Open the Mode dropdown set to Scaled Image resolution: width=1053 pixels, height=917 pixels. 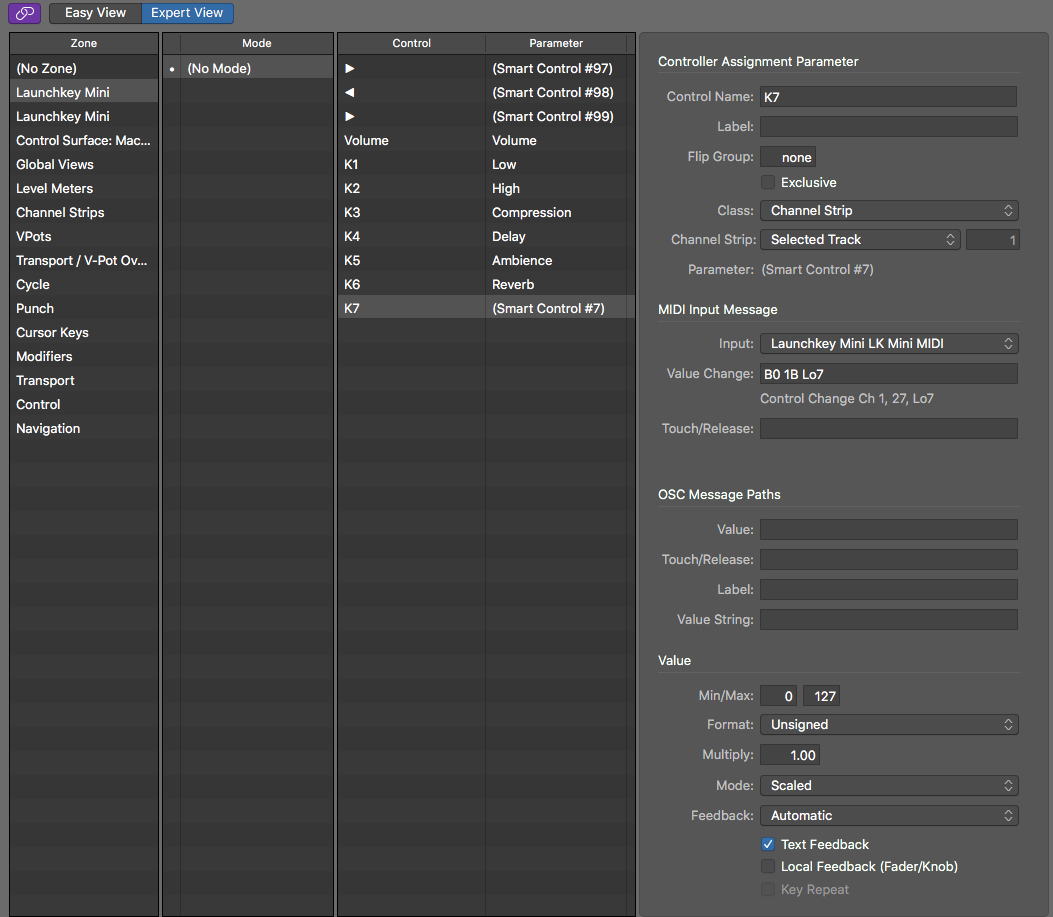[x=888, y=786]
